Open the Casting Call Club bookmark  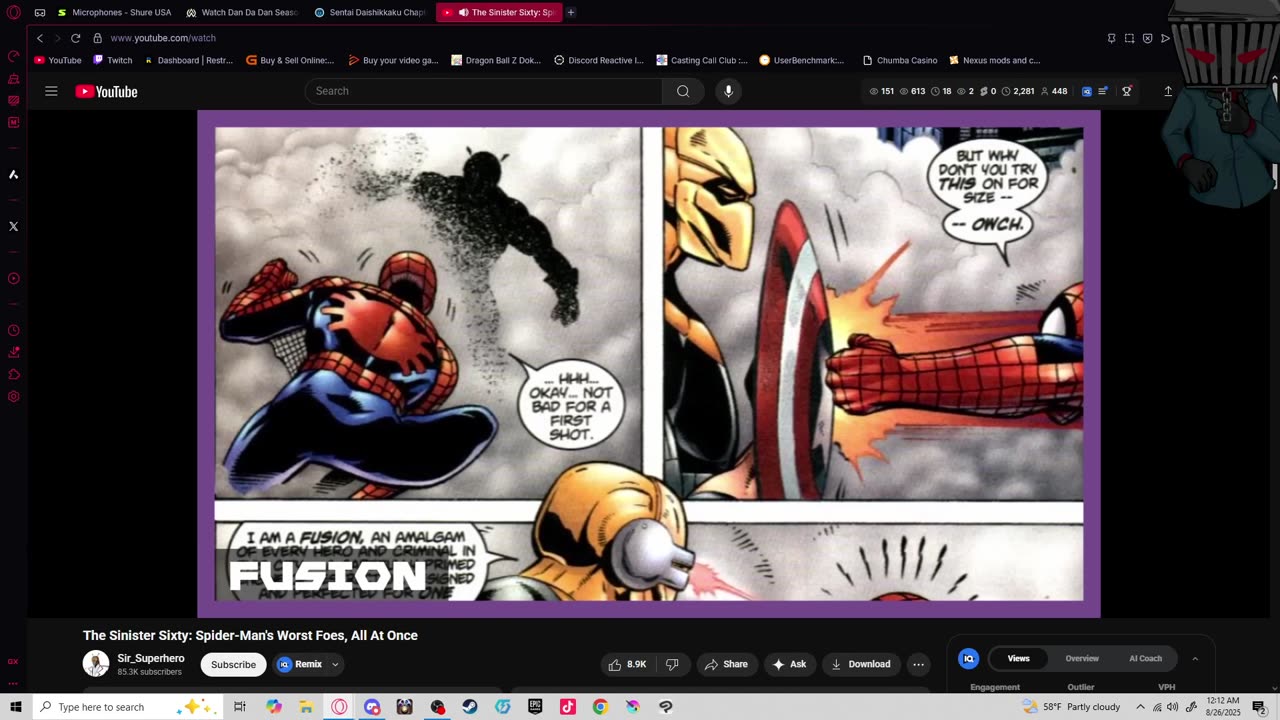pos(702,60)
